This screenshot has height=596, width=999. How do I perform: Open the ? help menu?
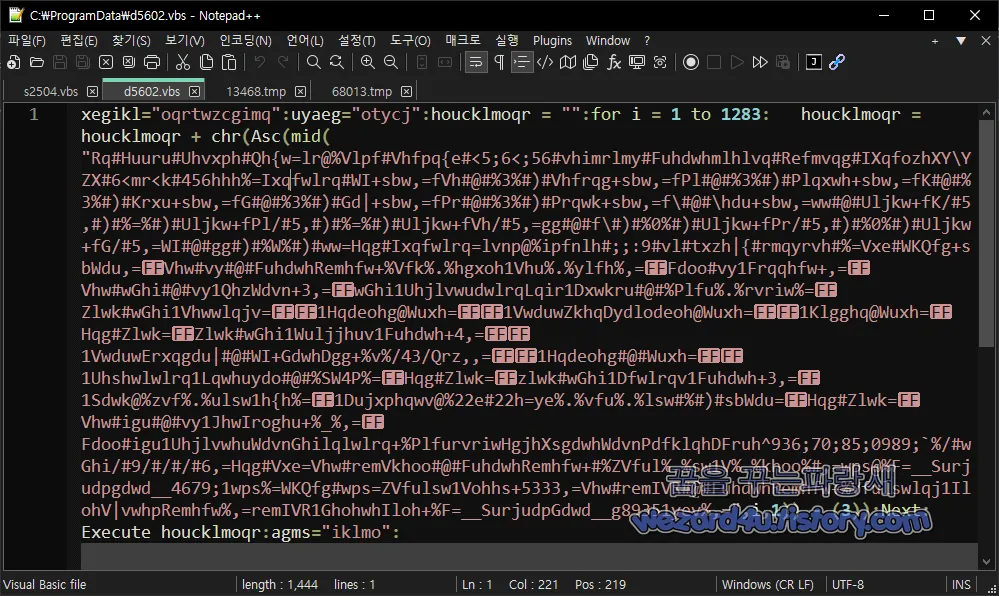coord(647,40)
